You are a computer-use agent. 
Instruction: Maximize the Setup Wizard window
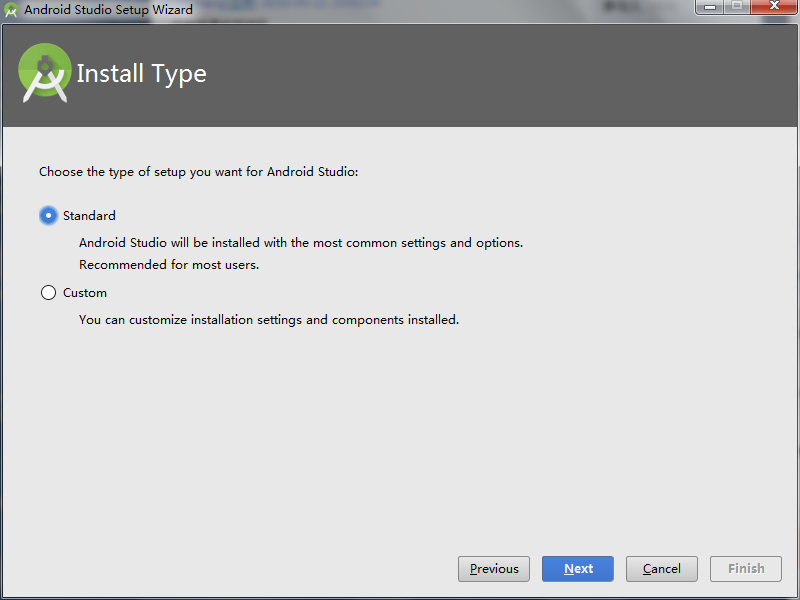(x=737, y=8)
